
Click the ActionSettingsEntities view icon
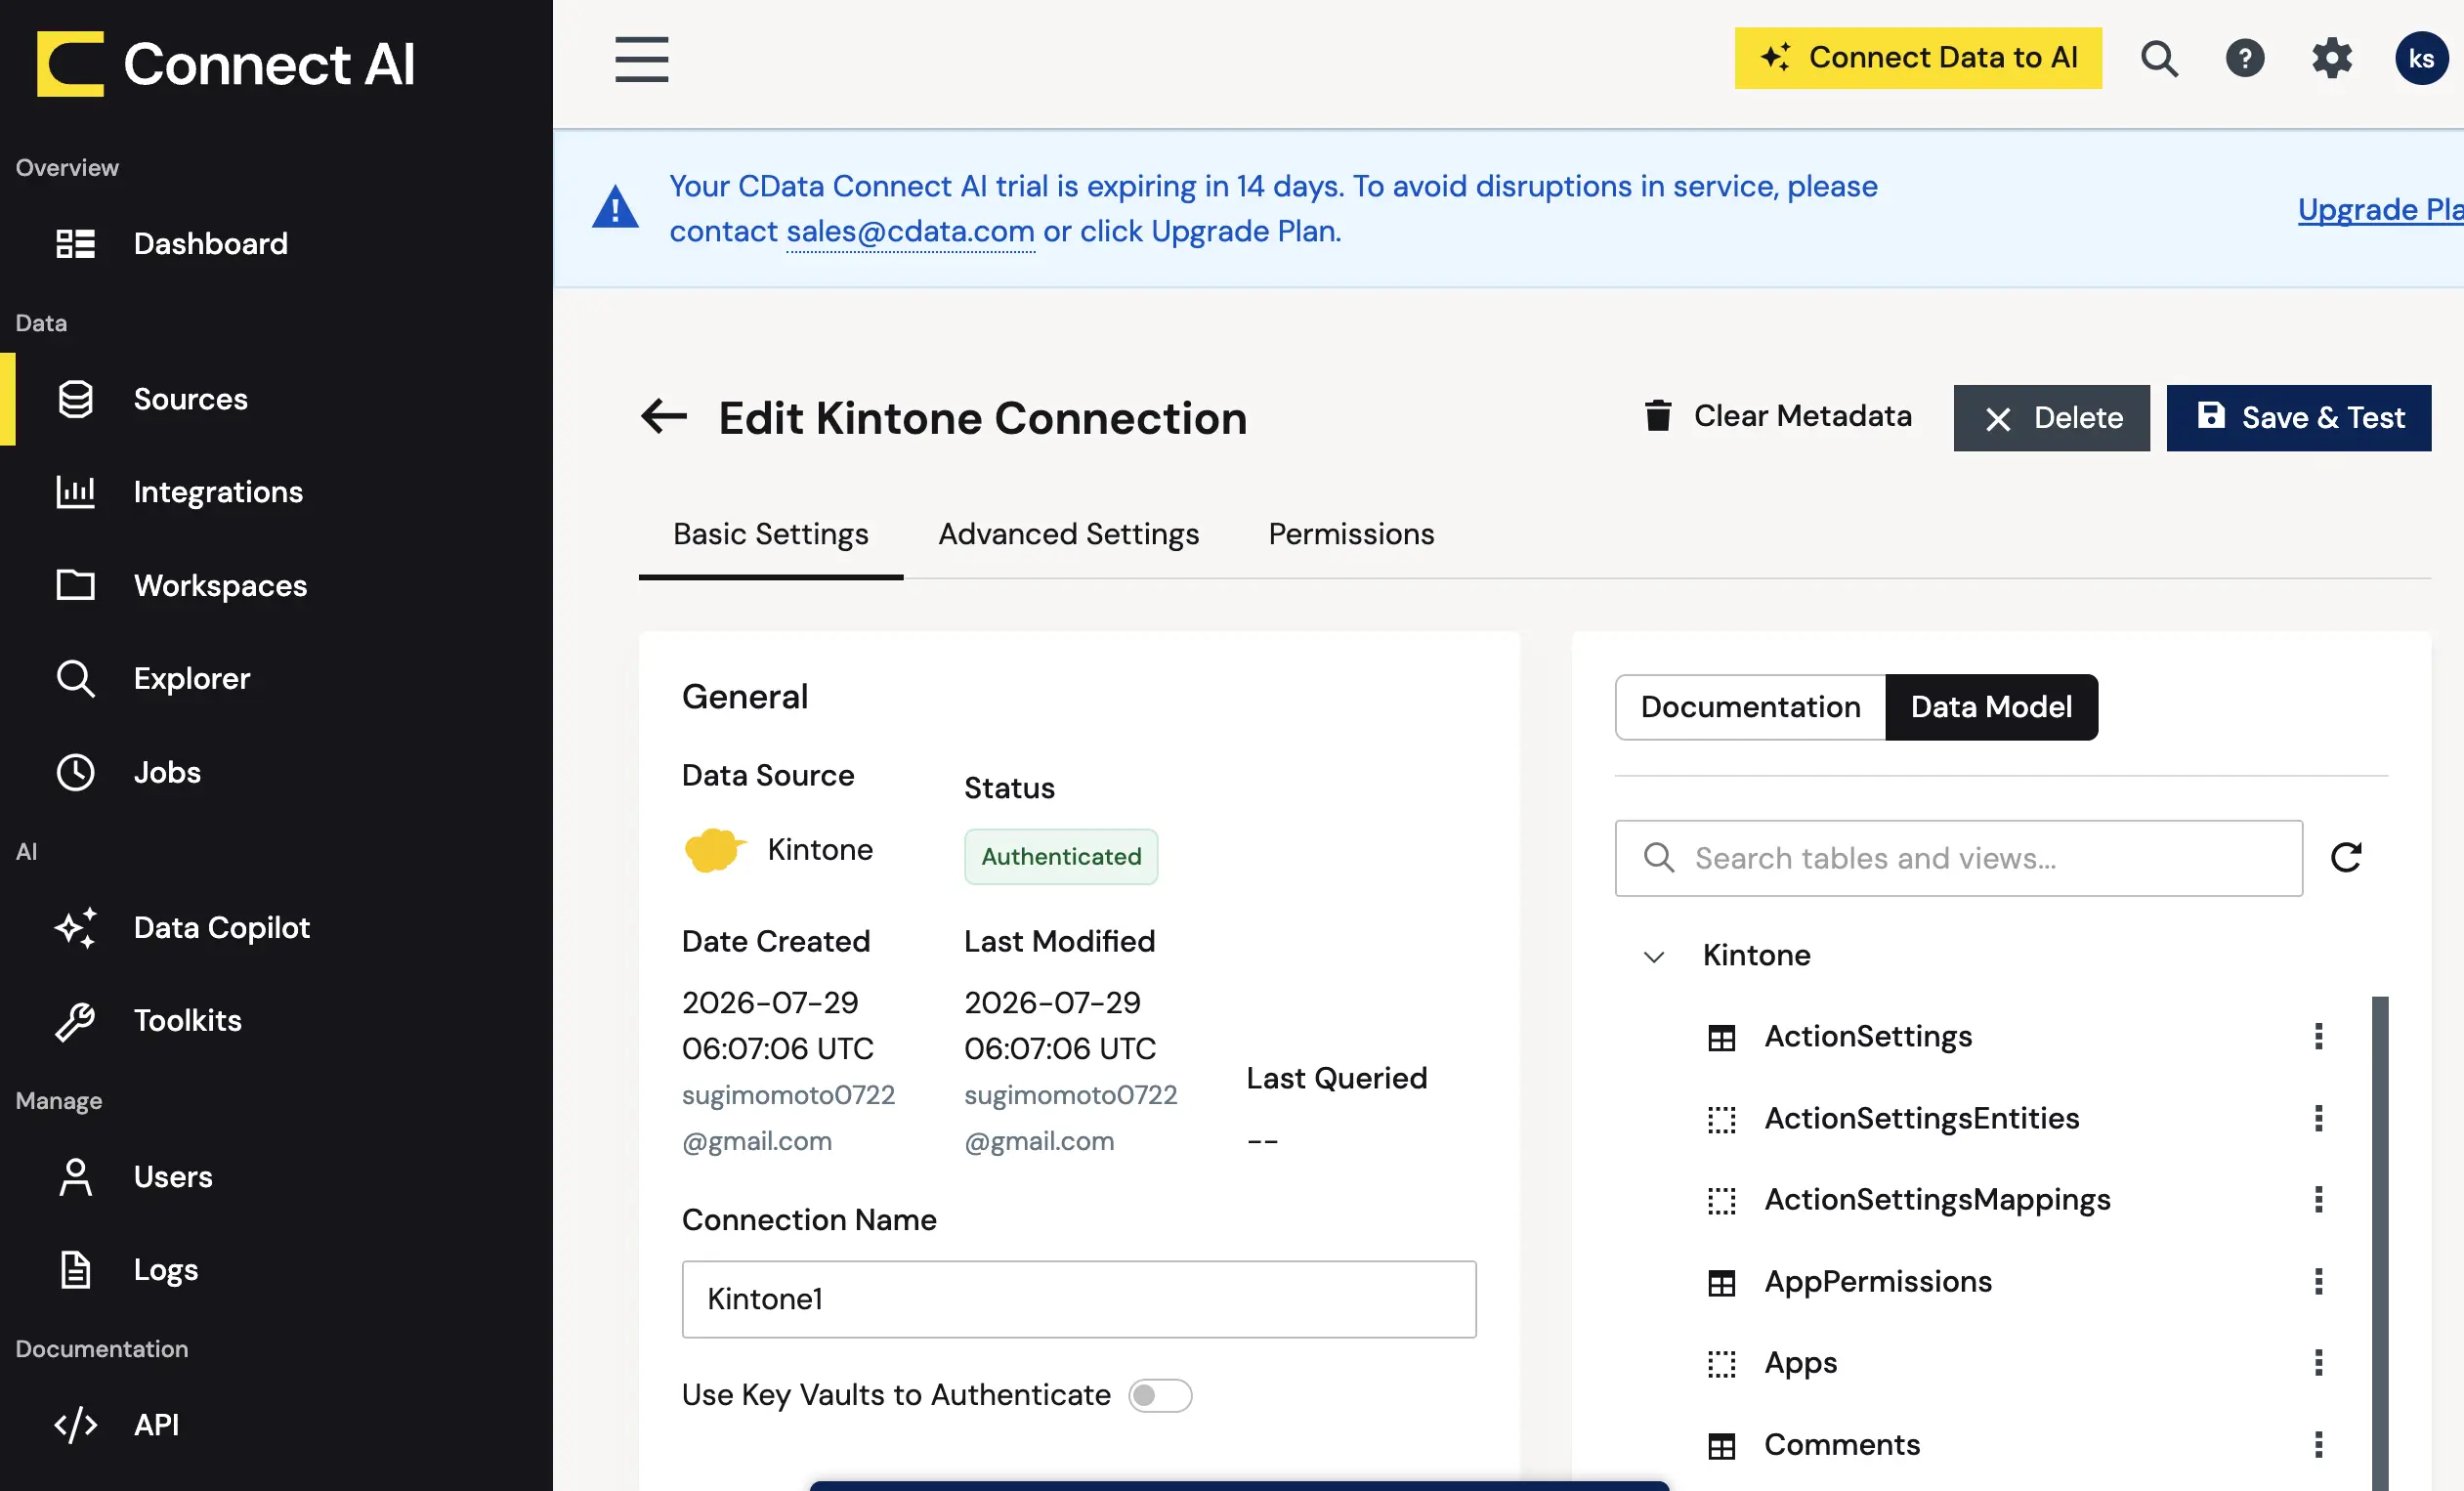[x=1721, y=1119]
